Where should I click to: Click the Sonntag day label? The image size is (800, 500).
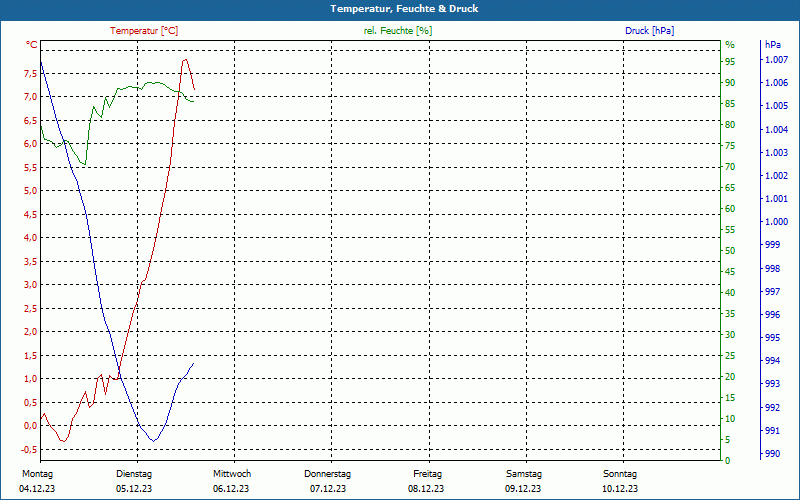pyautogui.click(x=620, y=474)
